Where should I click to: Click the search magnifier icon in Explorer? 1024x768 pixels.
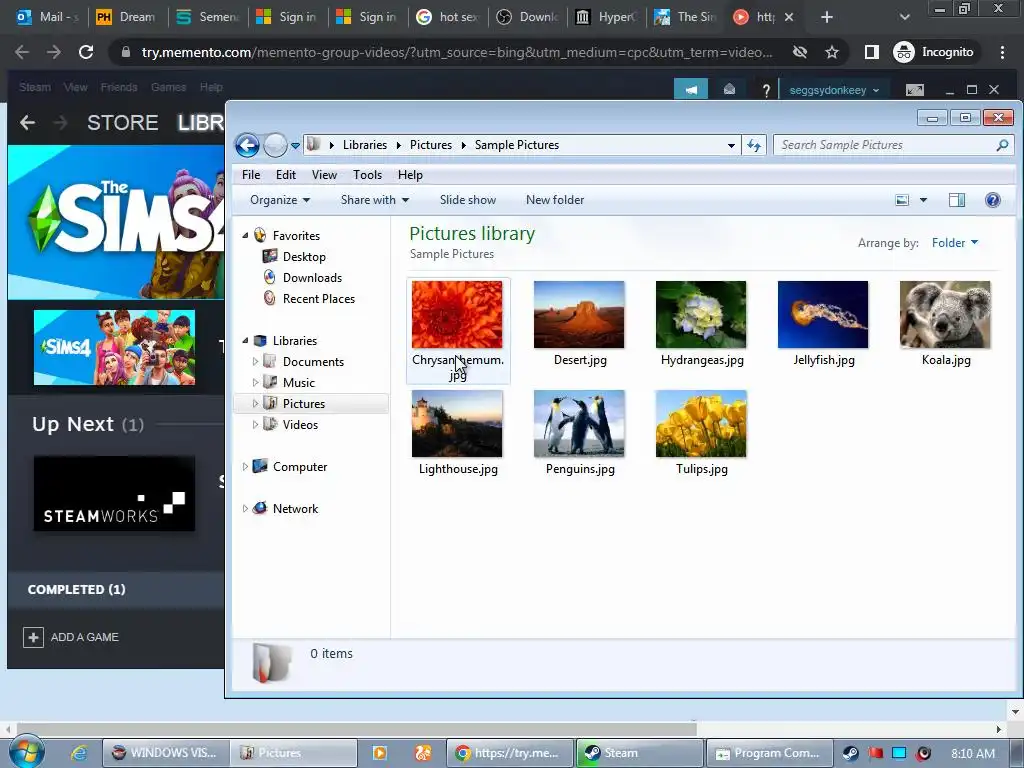[1002, 145]
